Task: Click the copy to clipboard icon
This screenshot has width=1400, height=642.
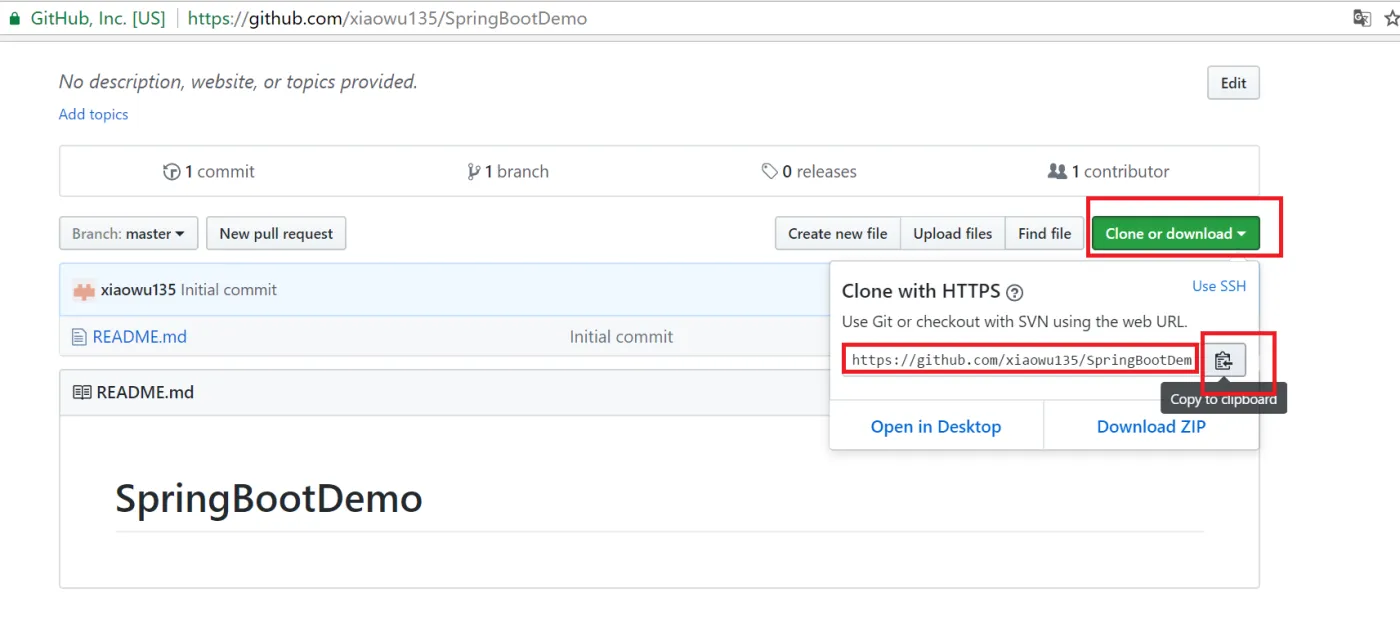Action: point(1224,360)
